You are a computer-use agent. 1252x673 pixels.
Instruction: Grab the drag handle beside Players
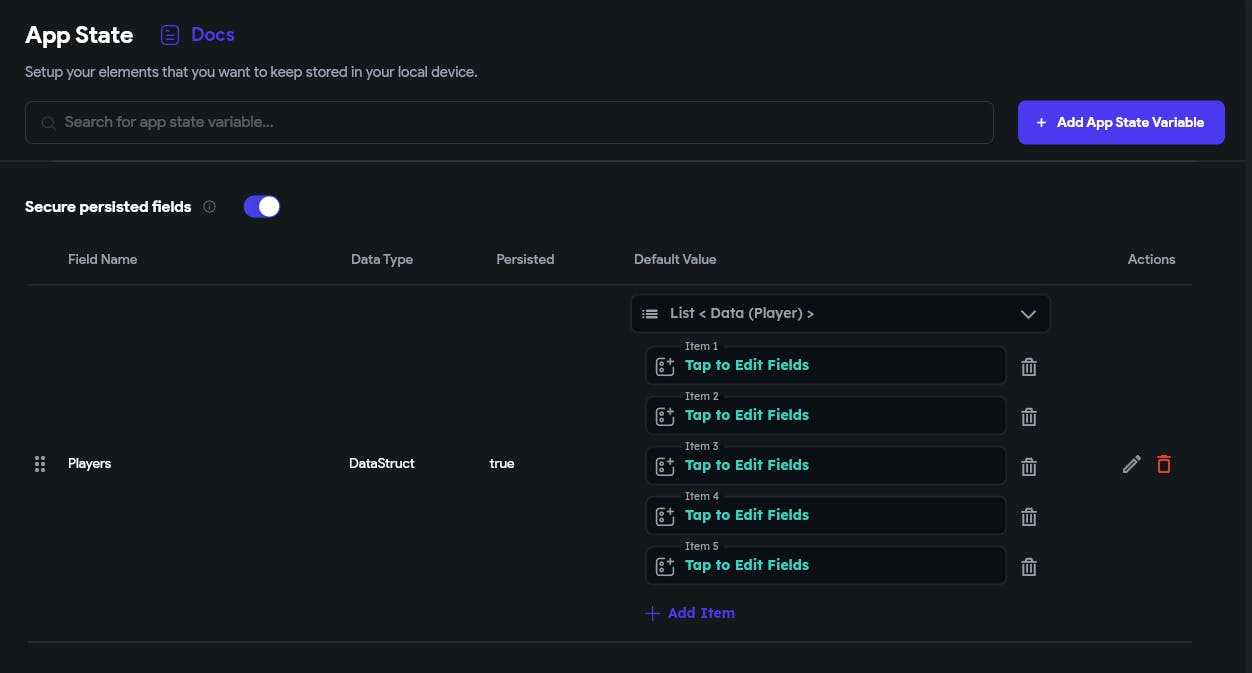point(40,464)
